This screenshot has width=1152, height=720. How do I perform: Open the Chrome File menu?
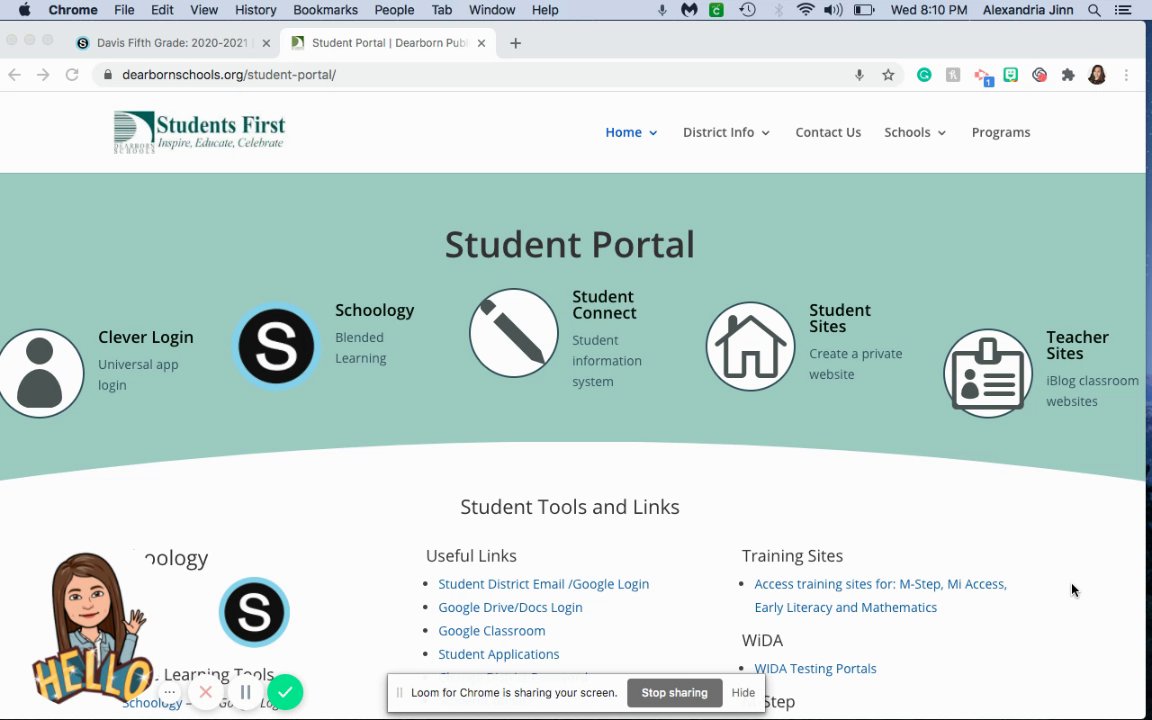click(124, 10)
